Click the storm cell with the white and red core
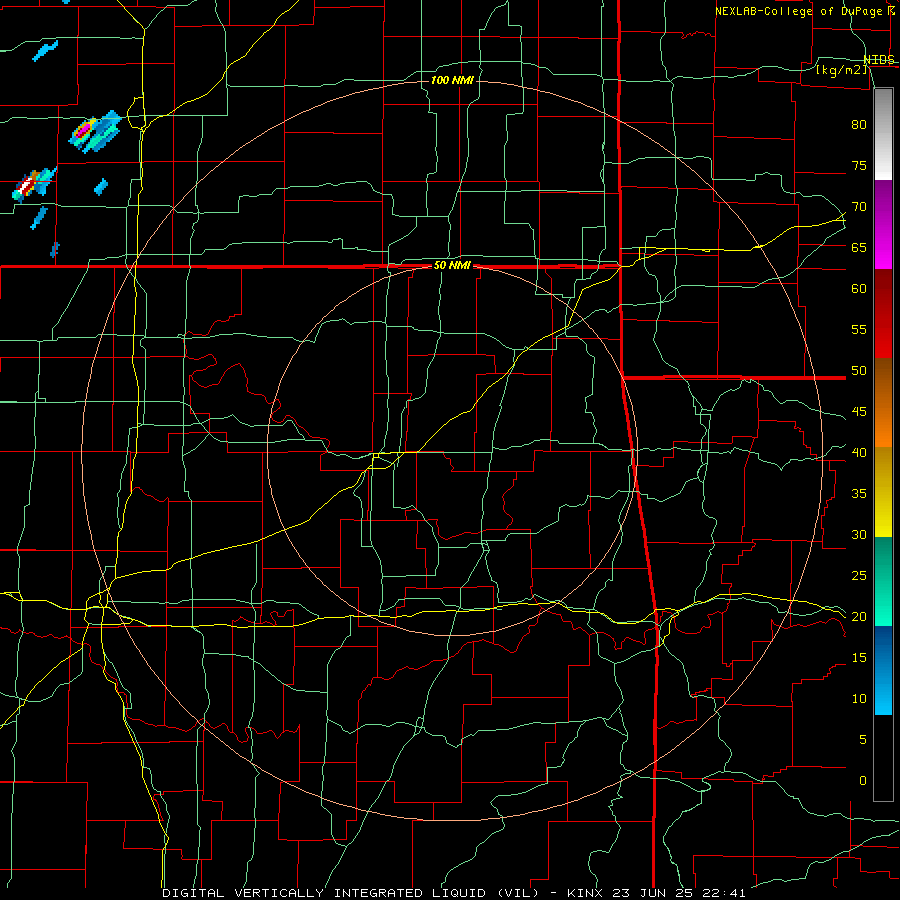Screen dimensions: 900x900 tap(34, 184)
